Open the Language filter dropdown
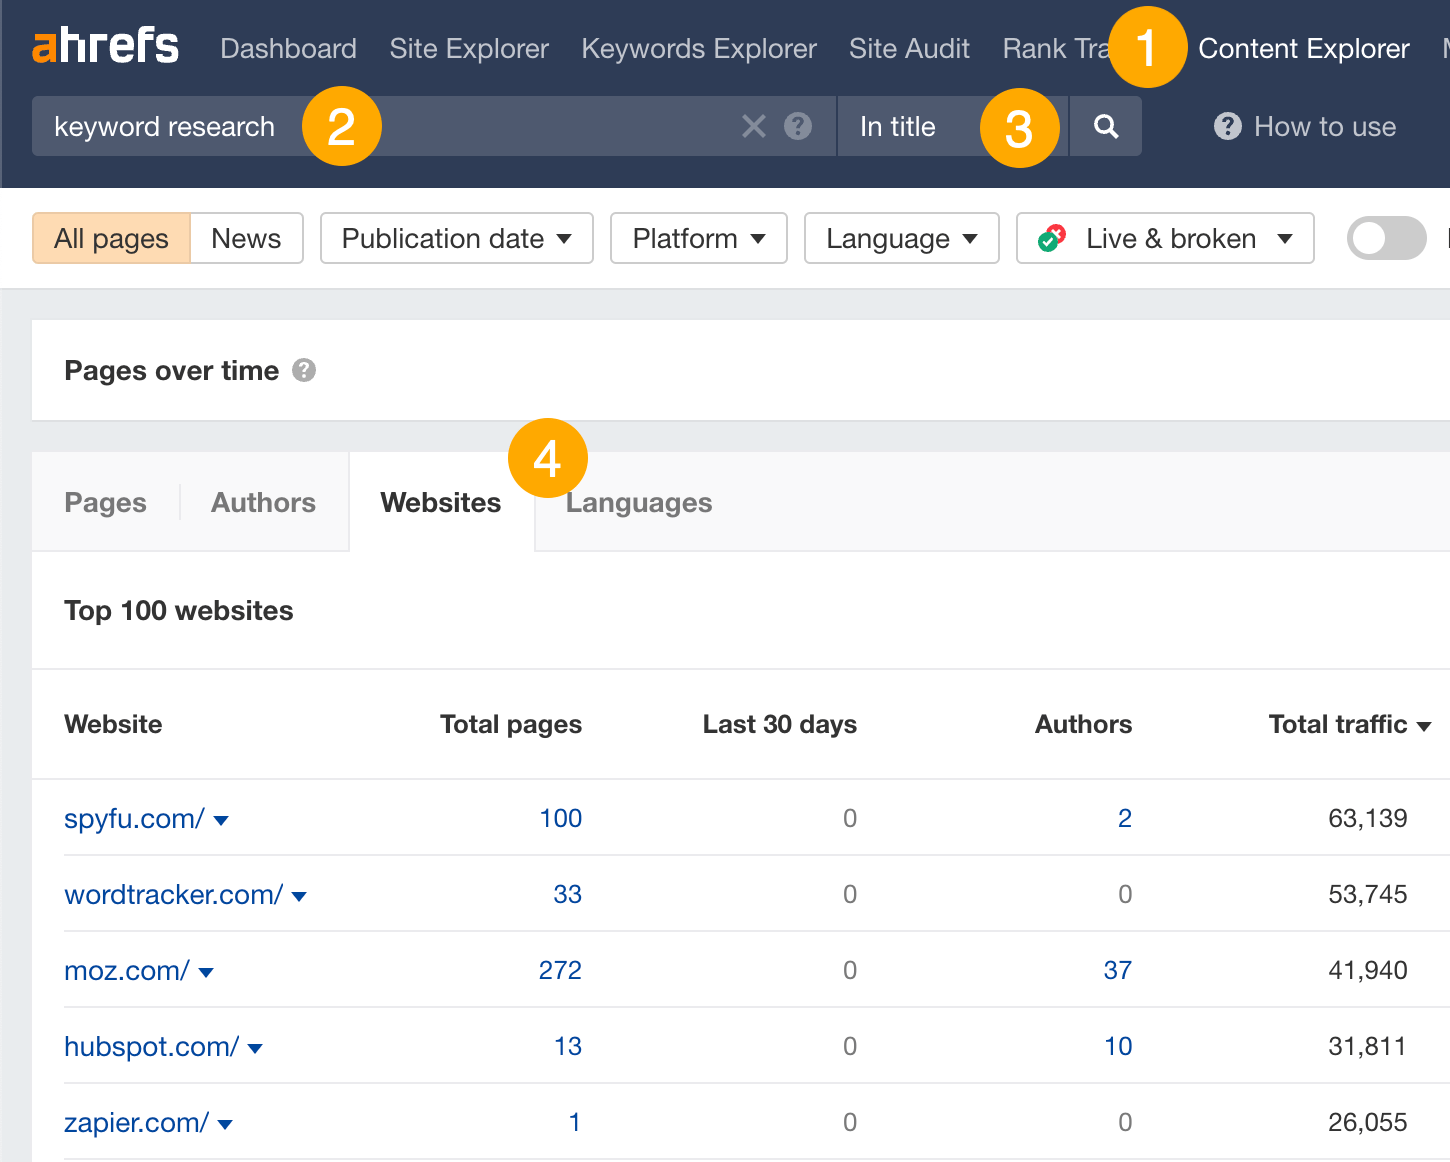This screenshot has height=1162, width=1450. pyautogui.click(x=899, y=238)
